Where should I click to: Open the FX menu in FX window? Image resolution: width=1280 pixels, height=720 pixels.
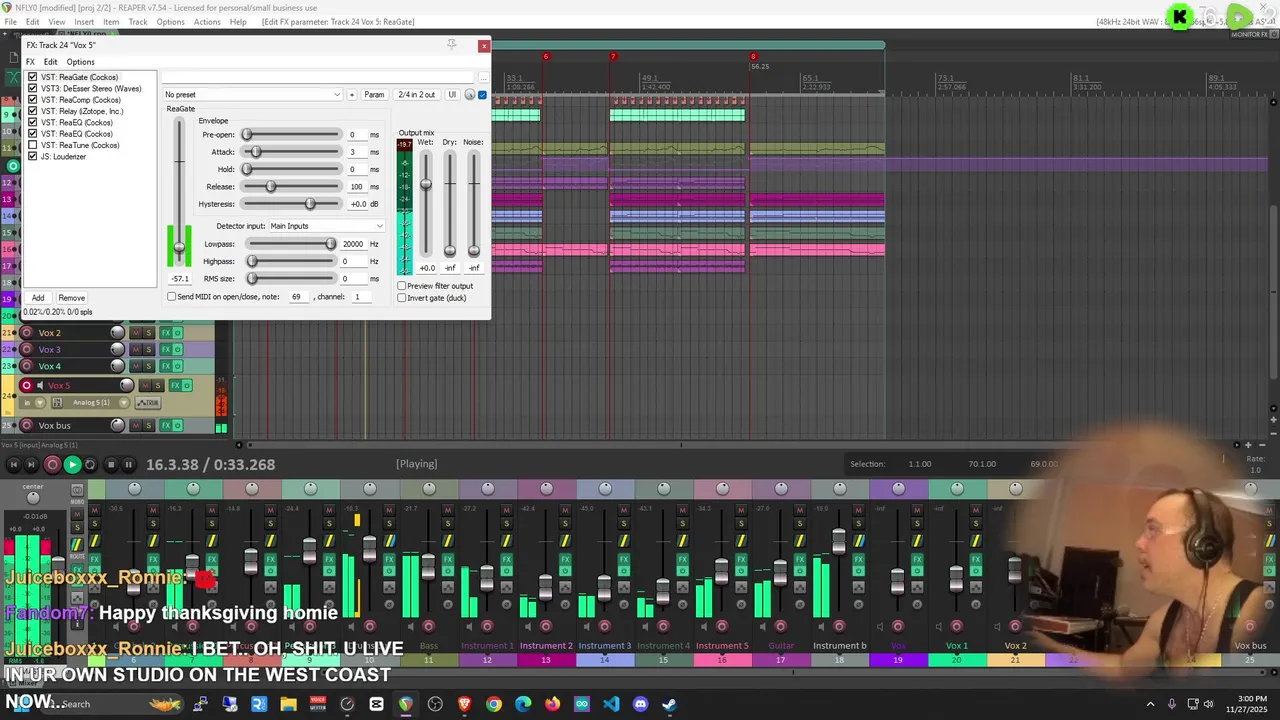[x=30, y=62]
